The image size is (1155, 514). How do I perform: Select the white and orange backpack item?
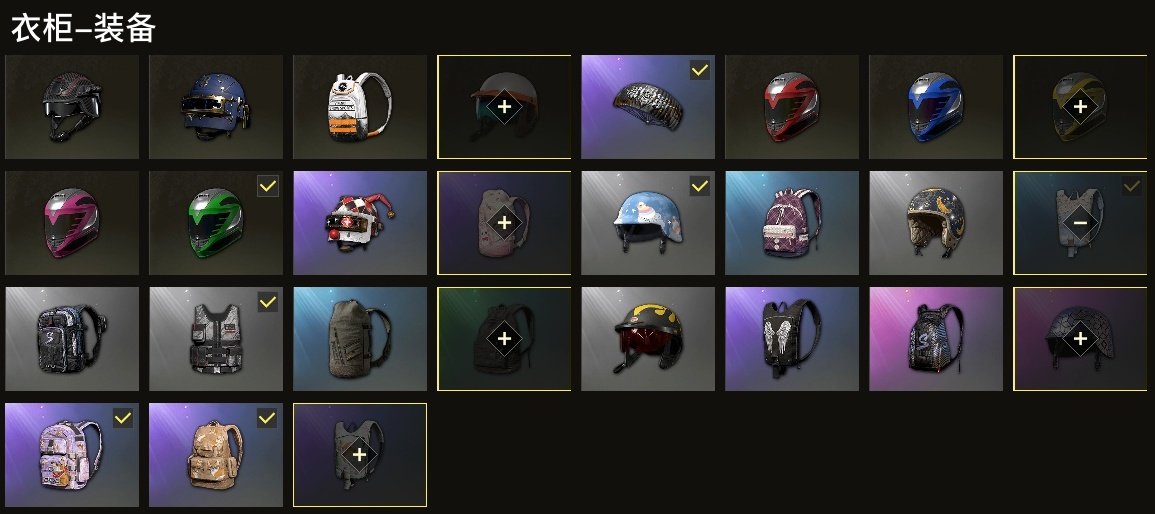coord(359,107)
